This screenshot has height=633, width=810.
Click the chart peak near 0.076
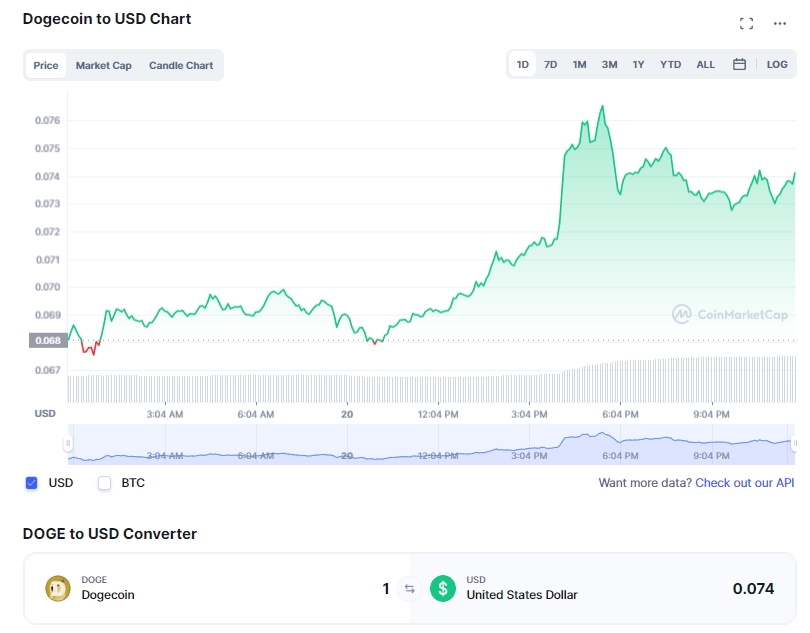(x=602, y=106)
